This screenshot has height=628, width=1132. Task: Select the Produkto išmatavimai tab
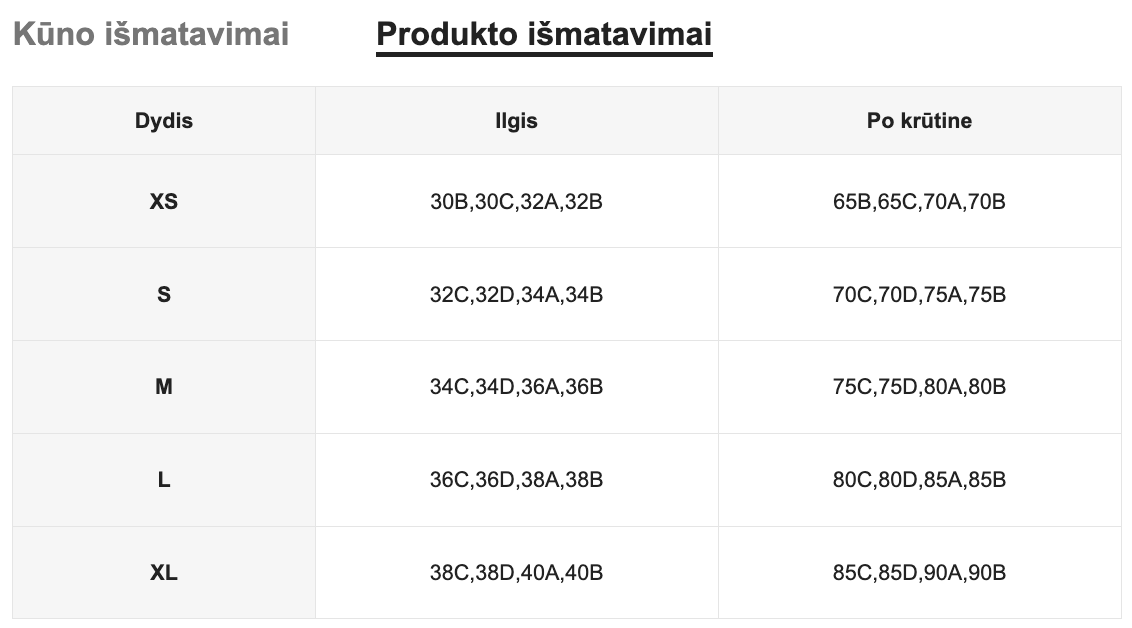point(544,35)
